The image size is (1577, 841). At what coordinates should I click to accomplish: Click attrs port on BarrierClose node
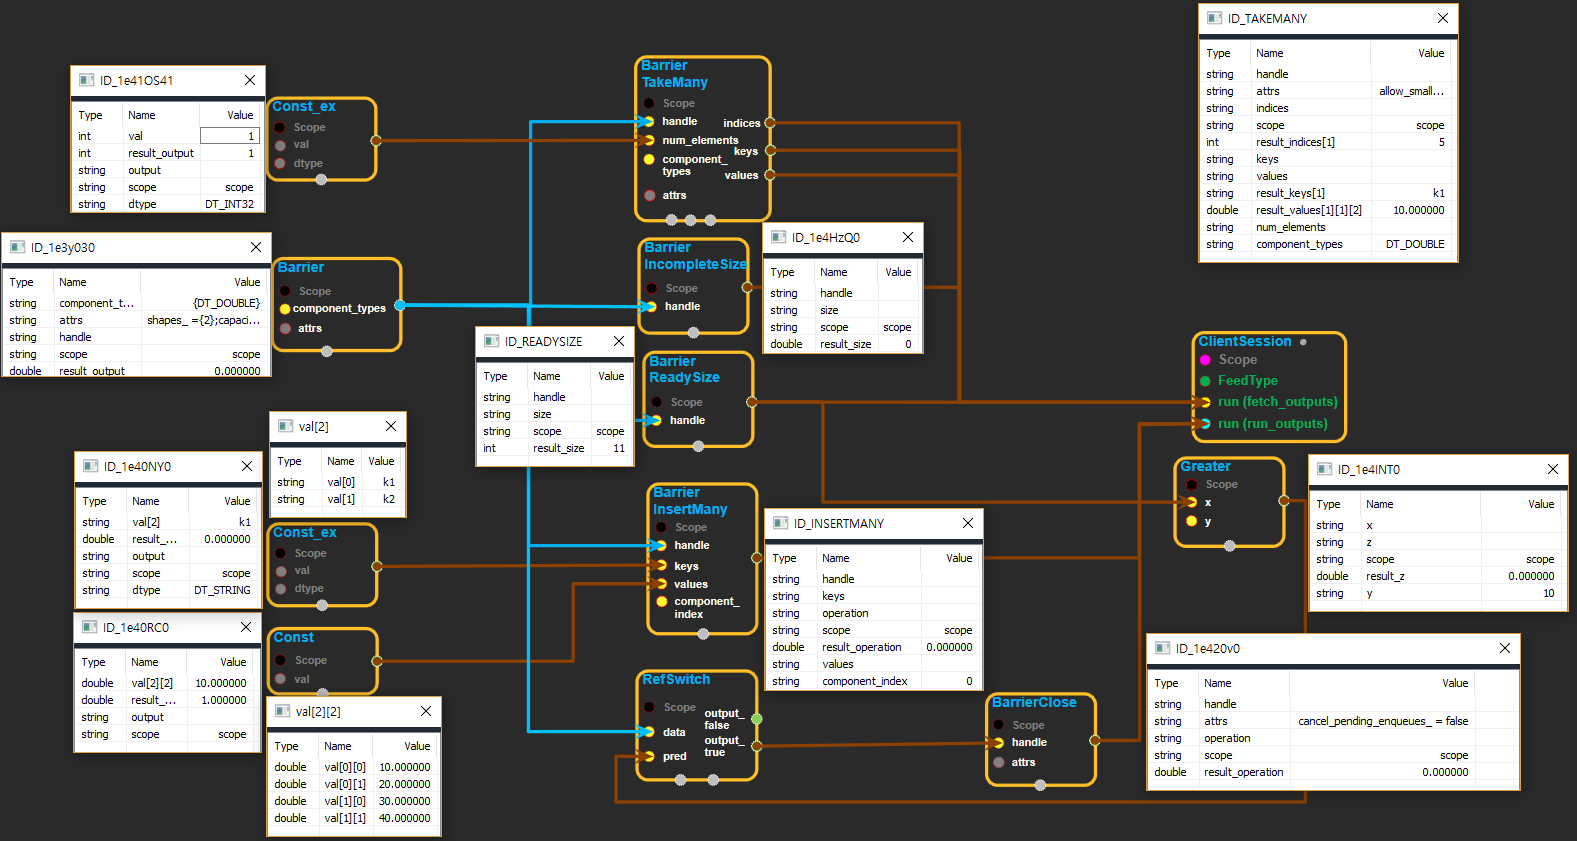pos(998,762)
